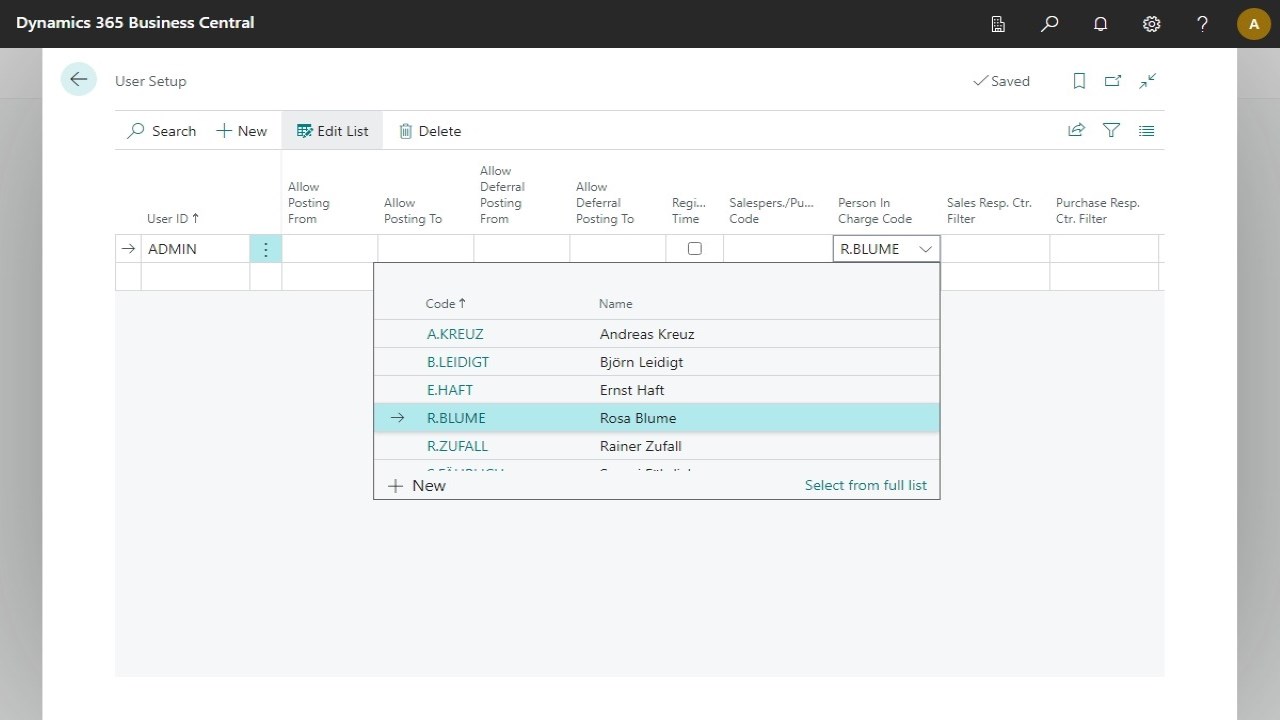Open the show more options list icon

pos(1146,130)
